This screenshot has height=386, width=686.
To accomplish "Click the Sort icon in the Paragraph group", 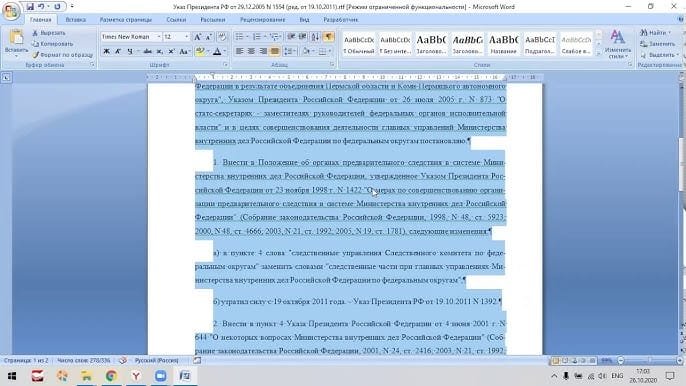I will [x=315, y=37].
